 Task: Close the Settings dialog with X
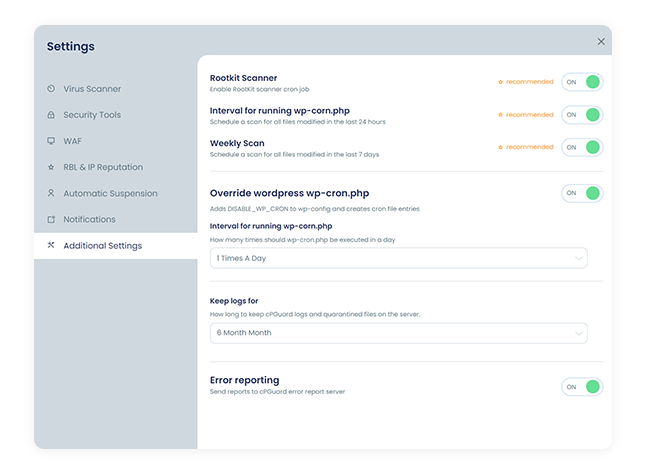(601, 42)
